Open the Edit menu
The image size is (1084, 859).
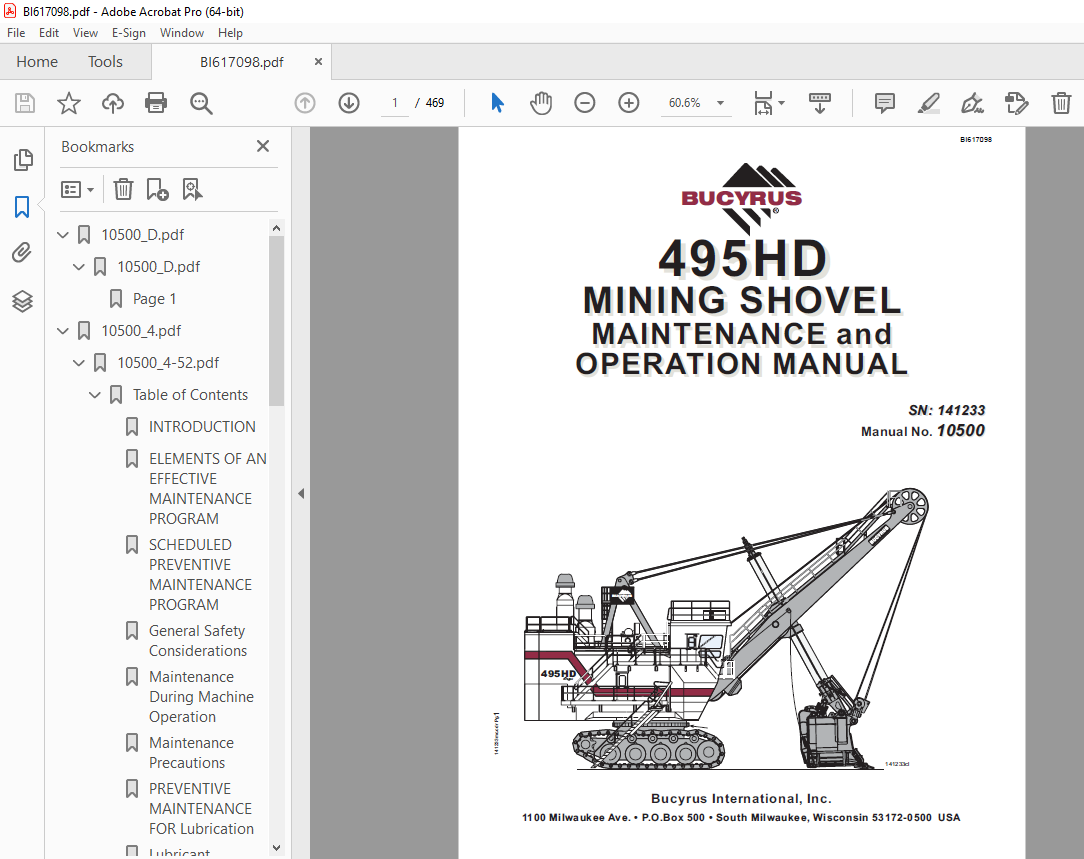(x=48, y=32)
